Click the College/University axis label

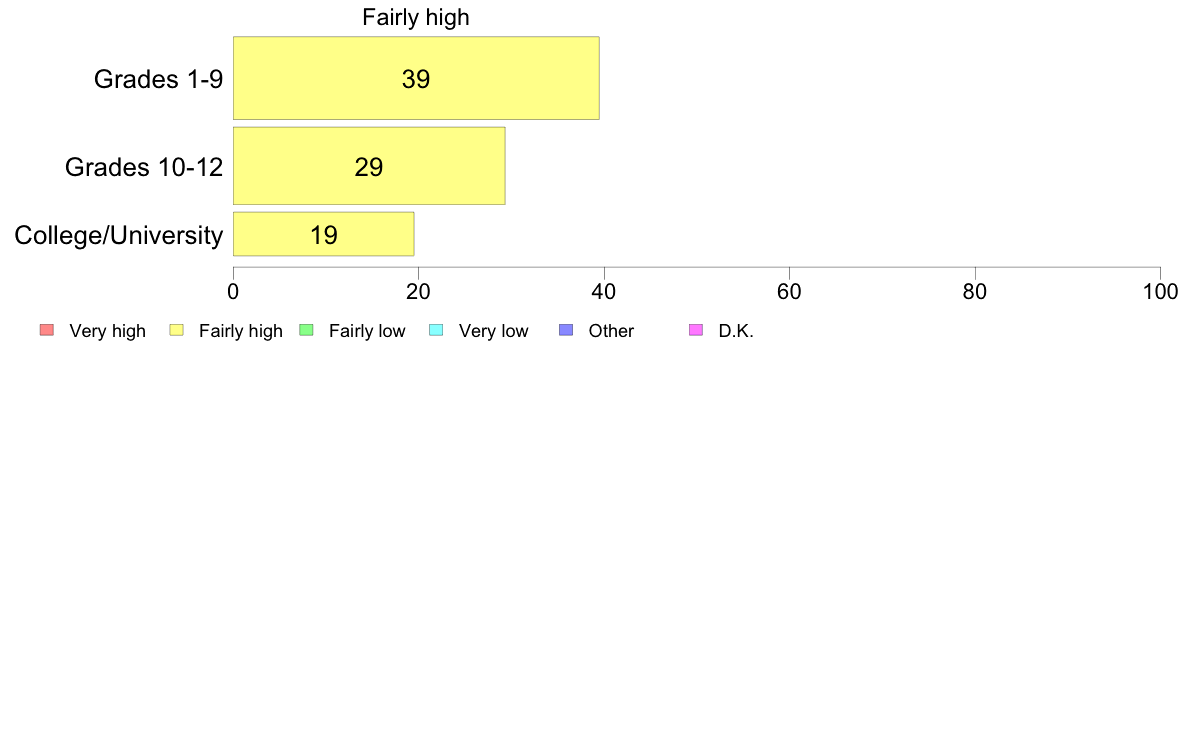[x=119, y=235]
